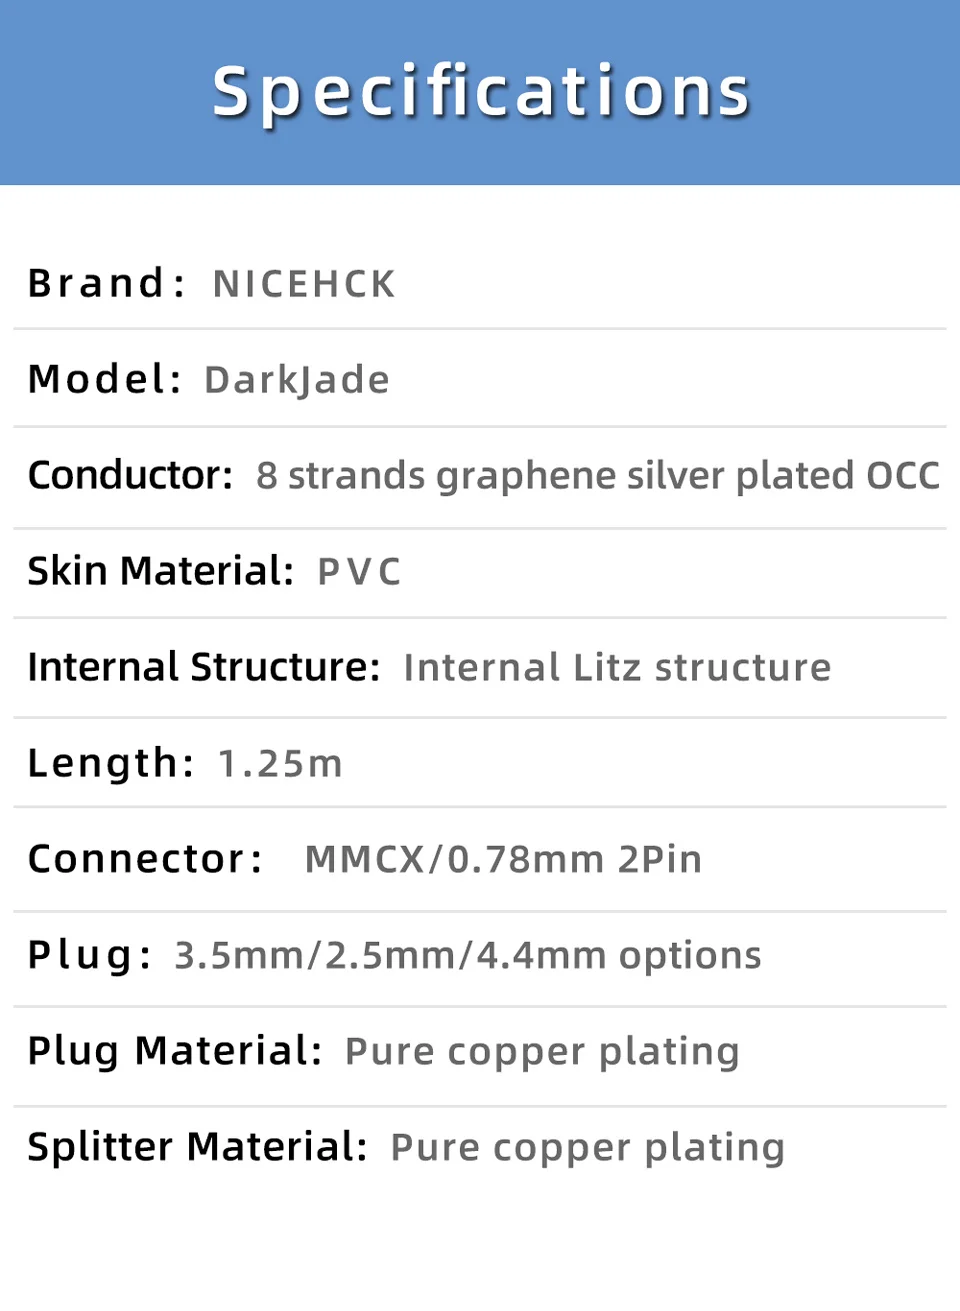Click the 8 strands graphene silver plated OCC text
960x1311 pixels.
tap(598, 476)
